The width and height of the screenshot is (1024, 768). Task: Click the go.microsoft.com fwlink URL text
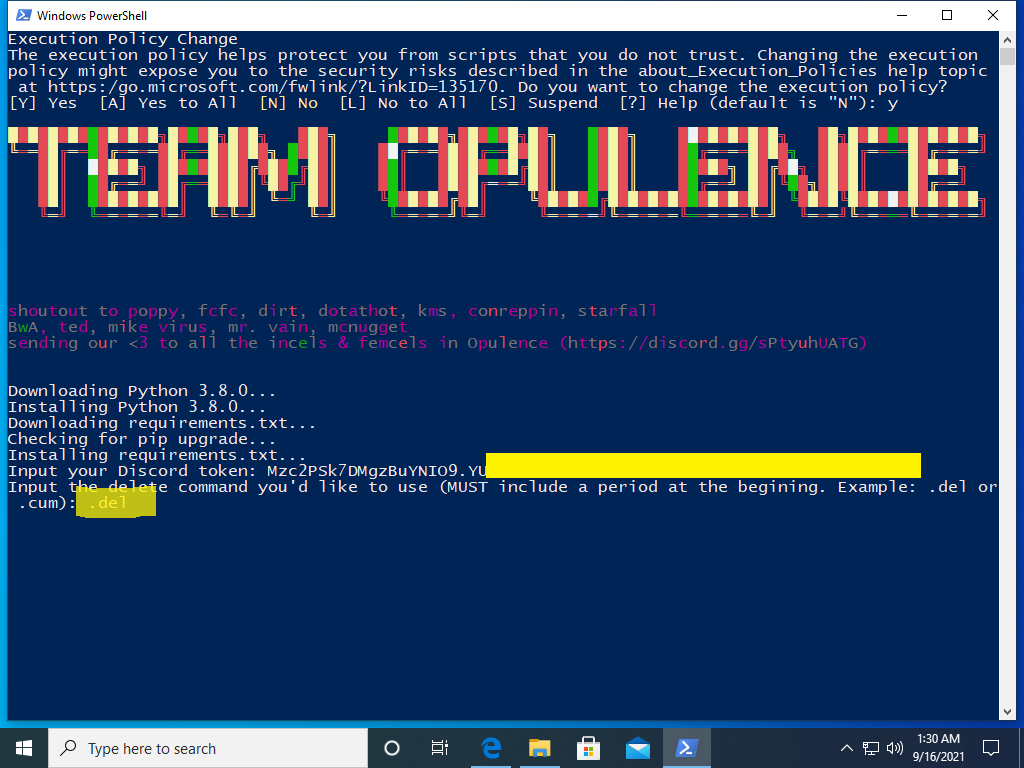click(272, 87)
